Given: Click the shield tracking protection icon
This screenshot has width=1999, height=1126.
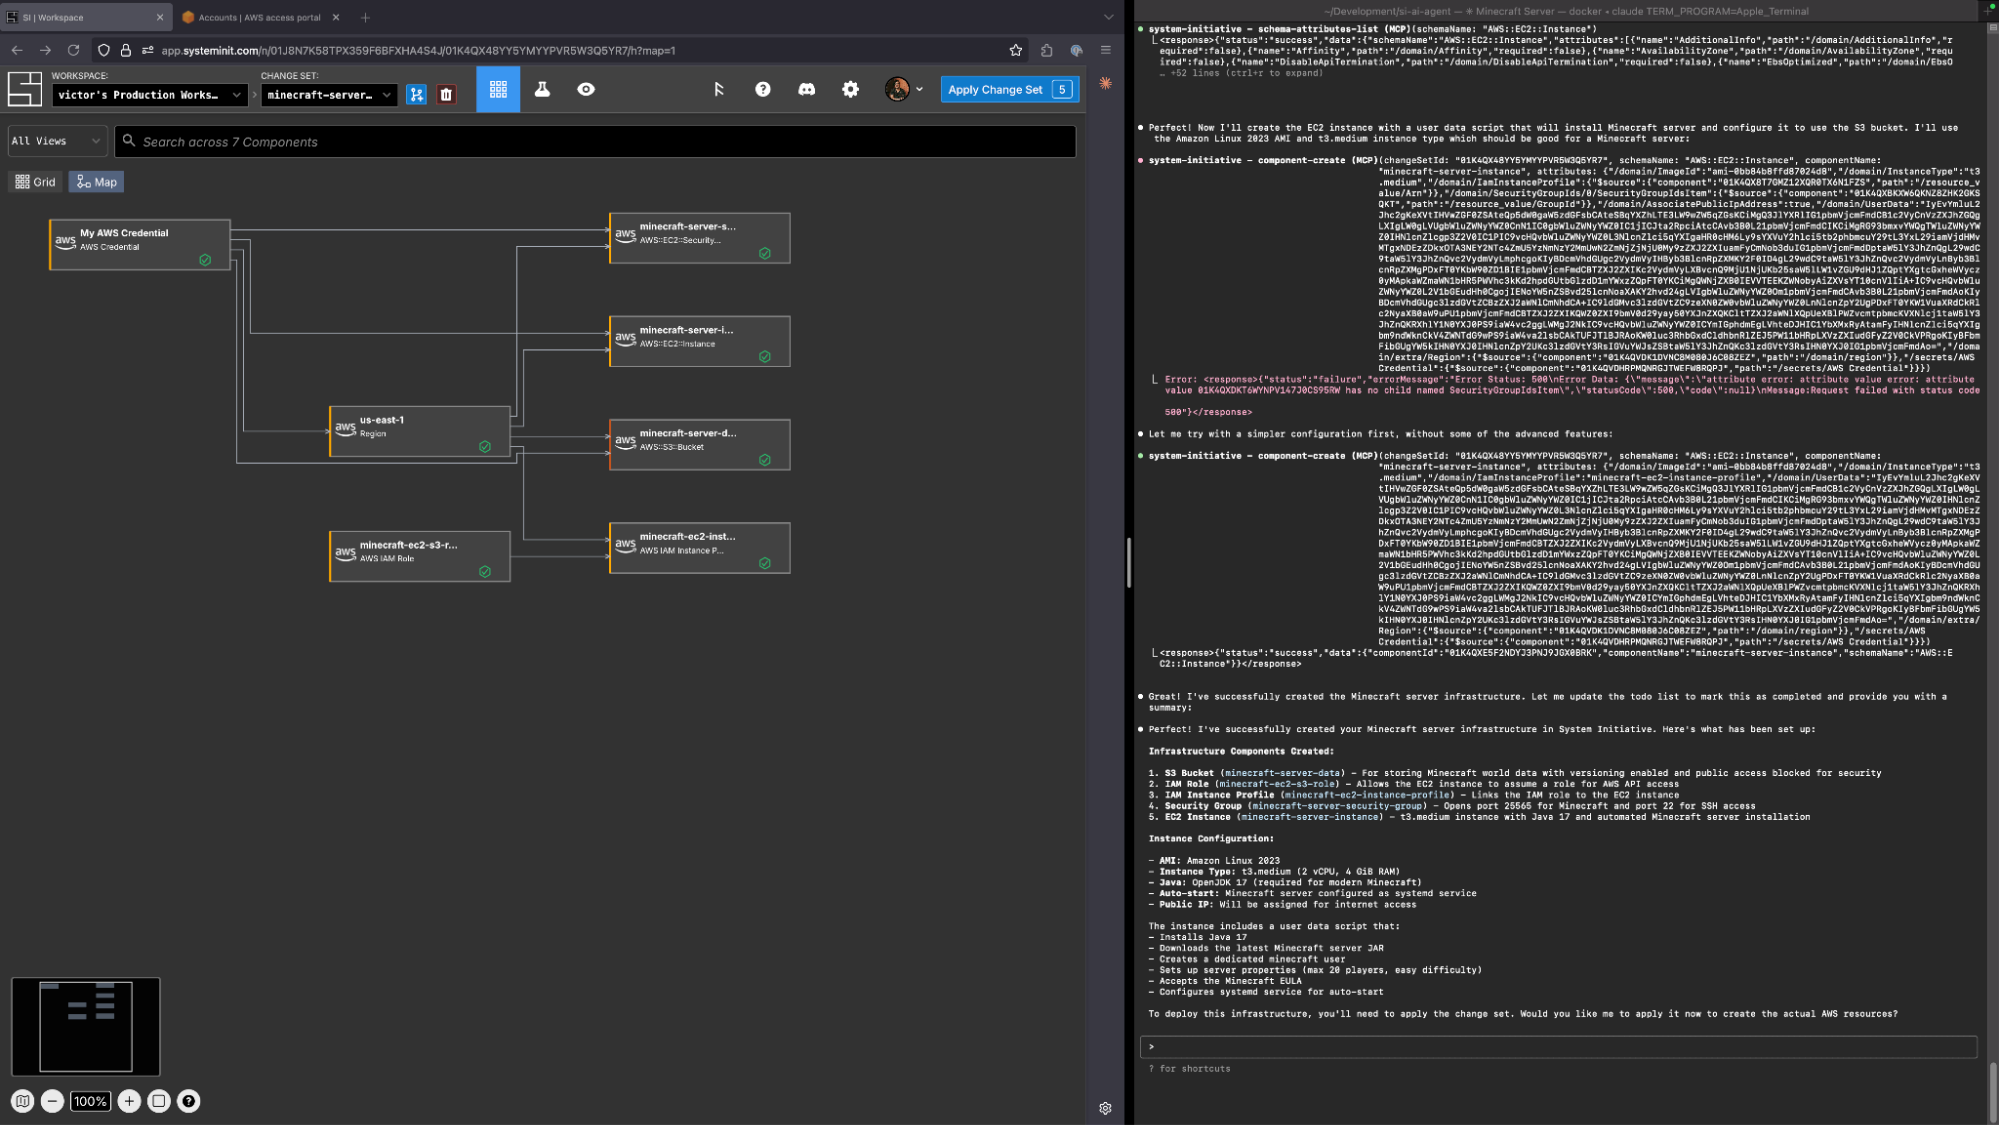Looking at the screenshot, I should (x=104, y=50).
